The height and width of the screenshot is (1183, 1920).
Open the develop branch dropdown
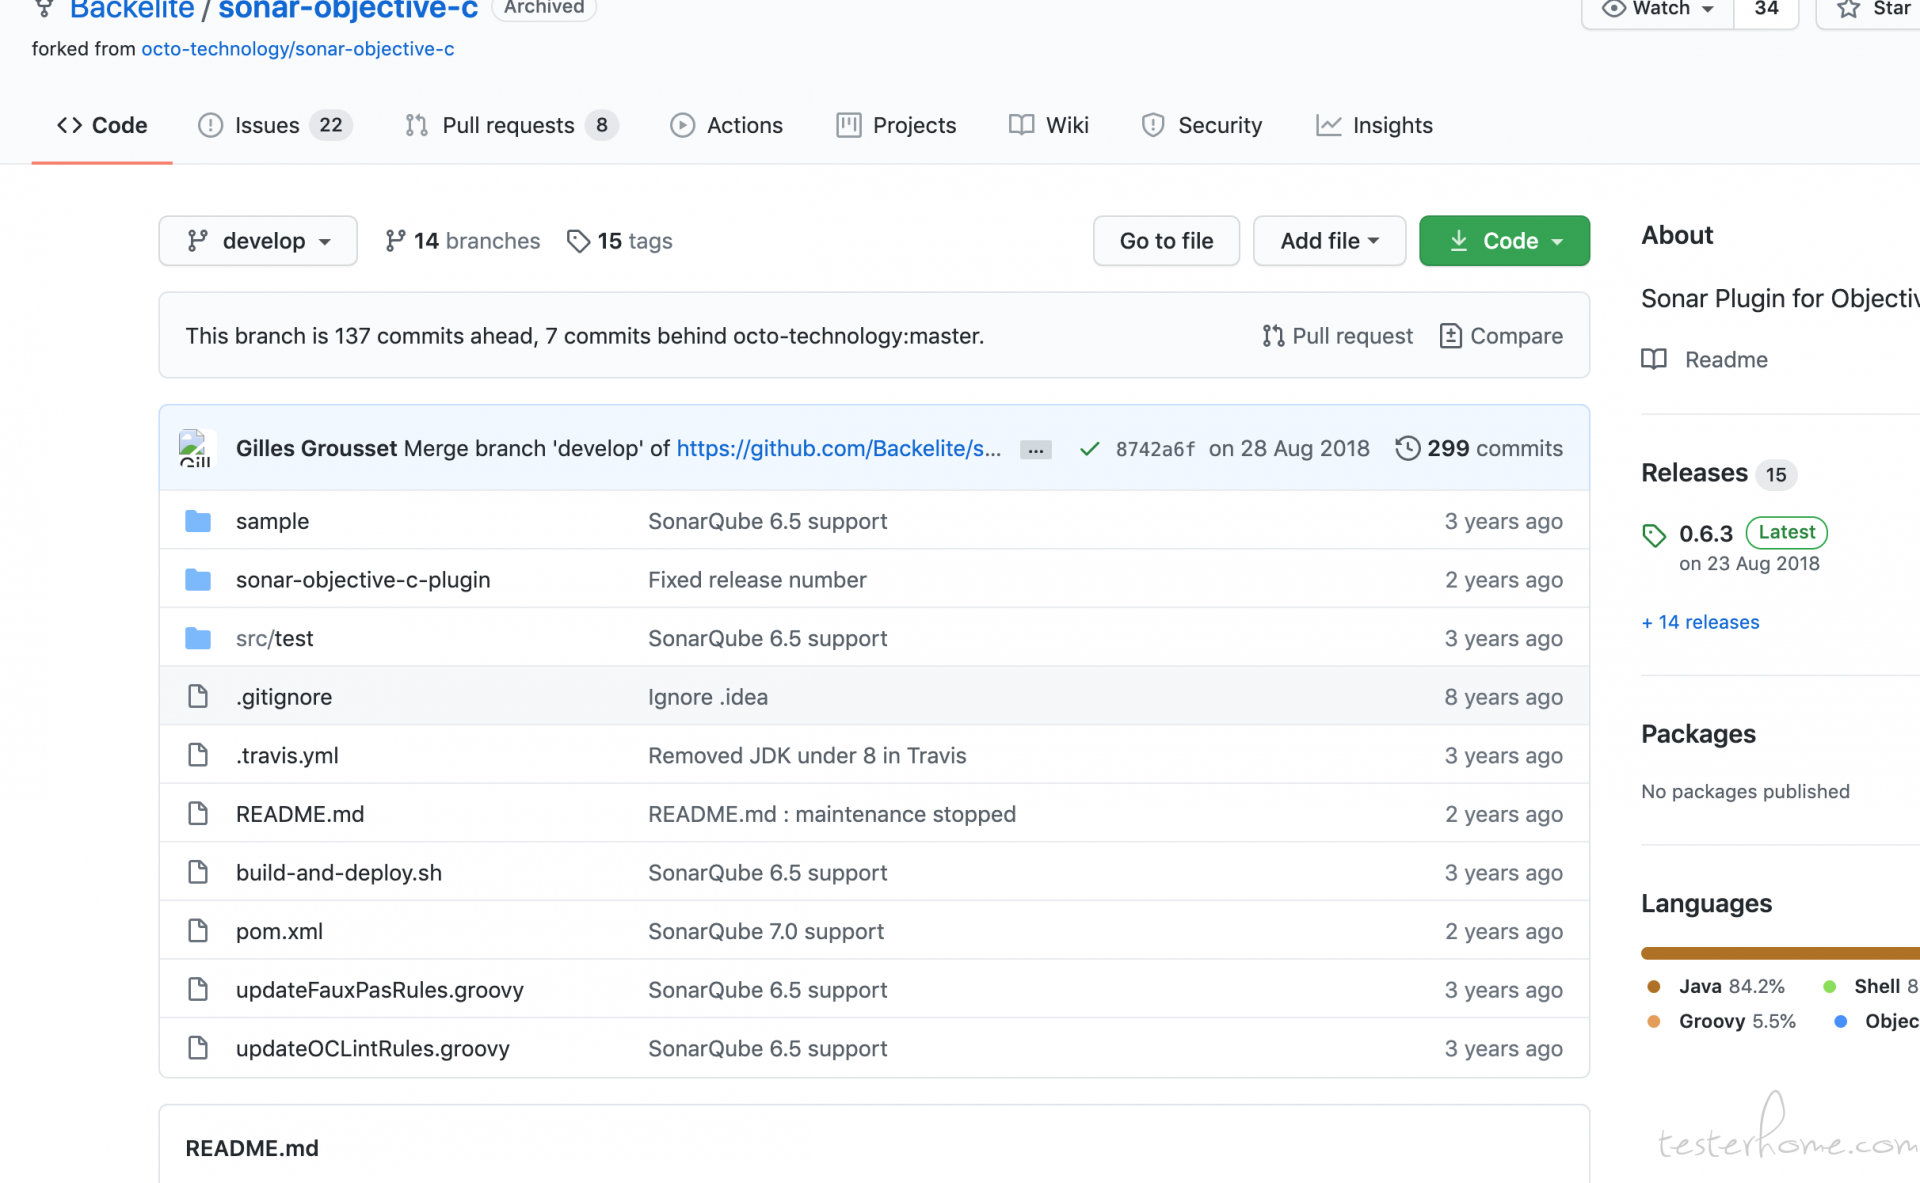(x=258, y=241)
